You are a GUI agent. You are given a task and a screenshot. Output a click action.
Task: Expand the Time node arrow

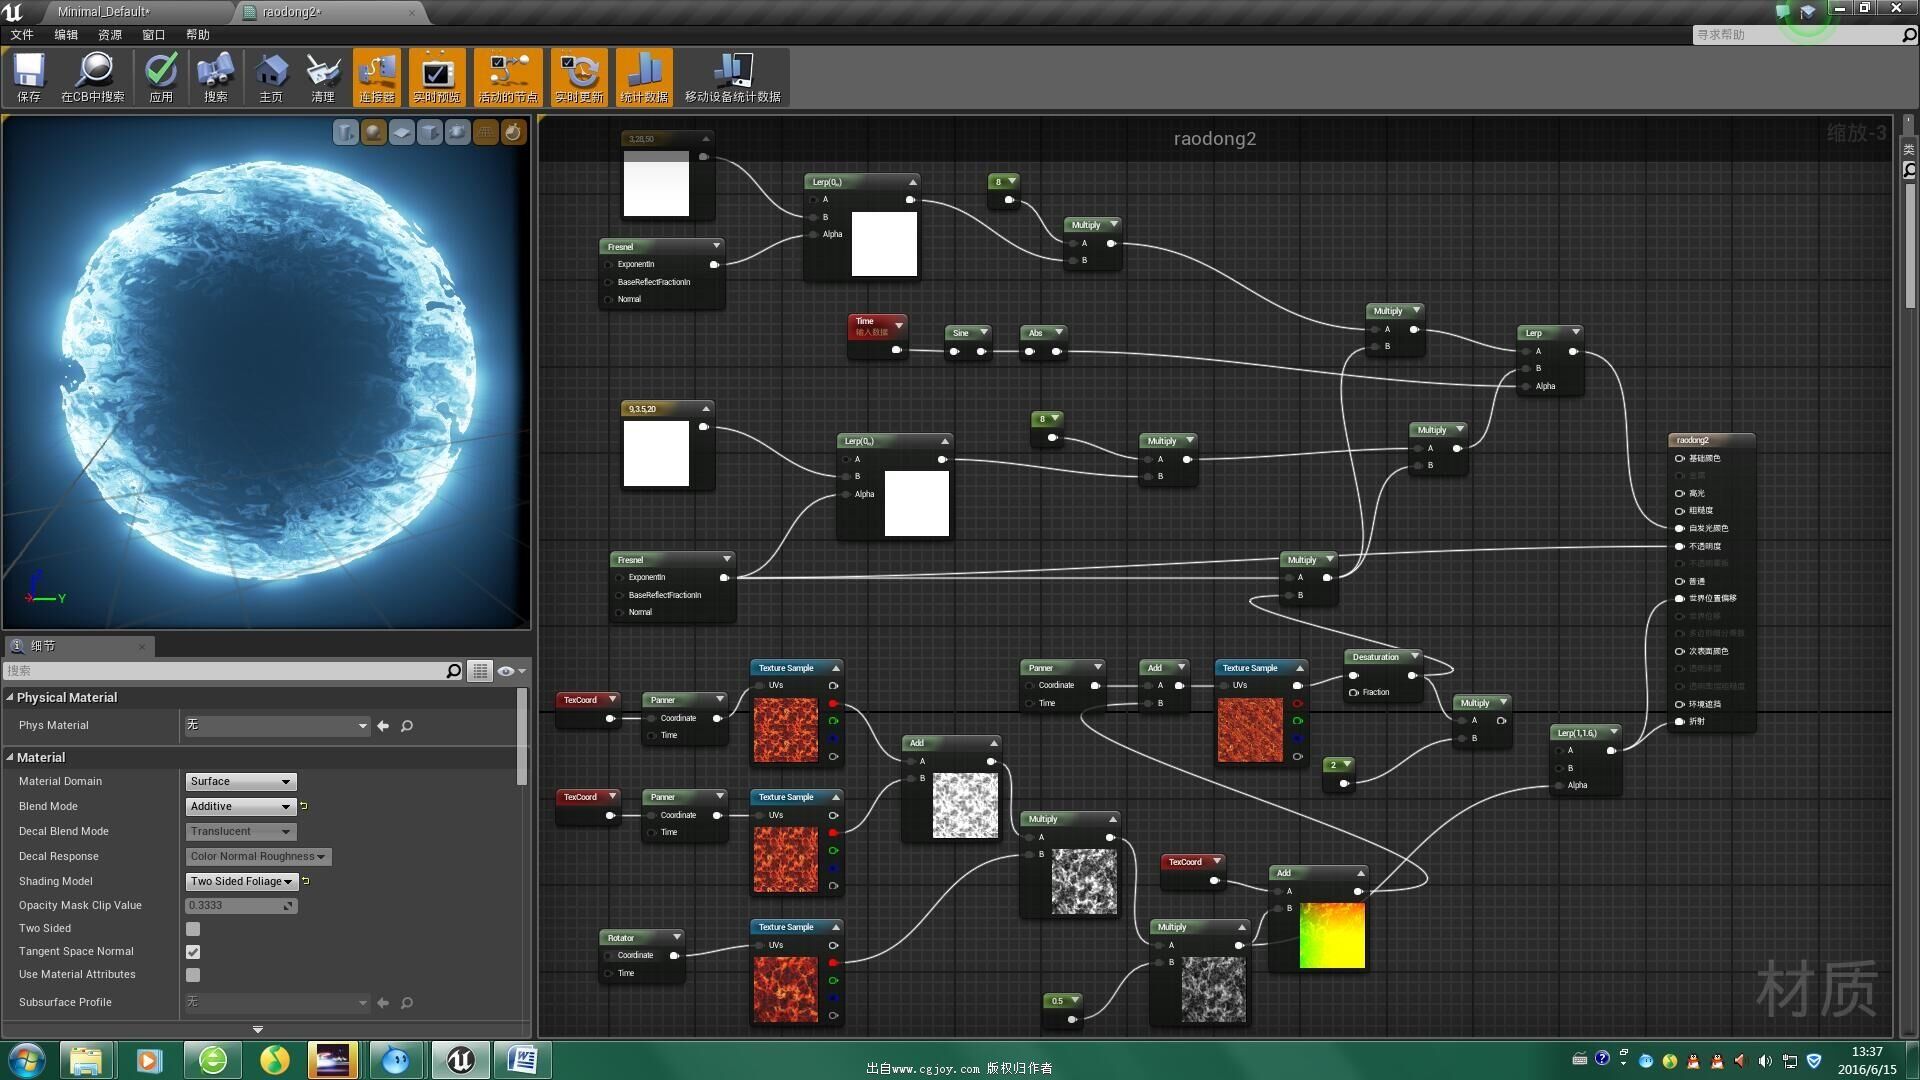(898, 325)
